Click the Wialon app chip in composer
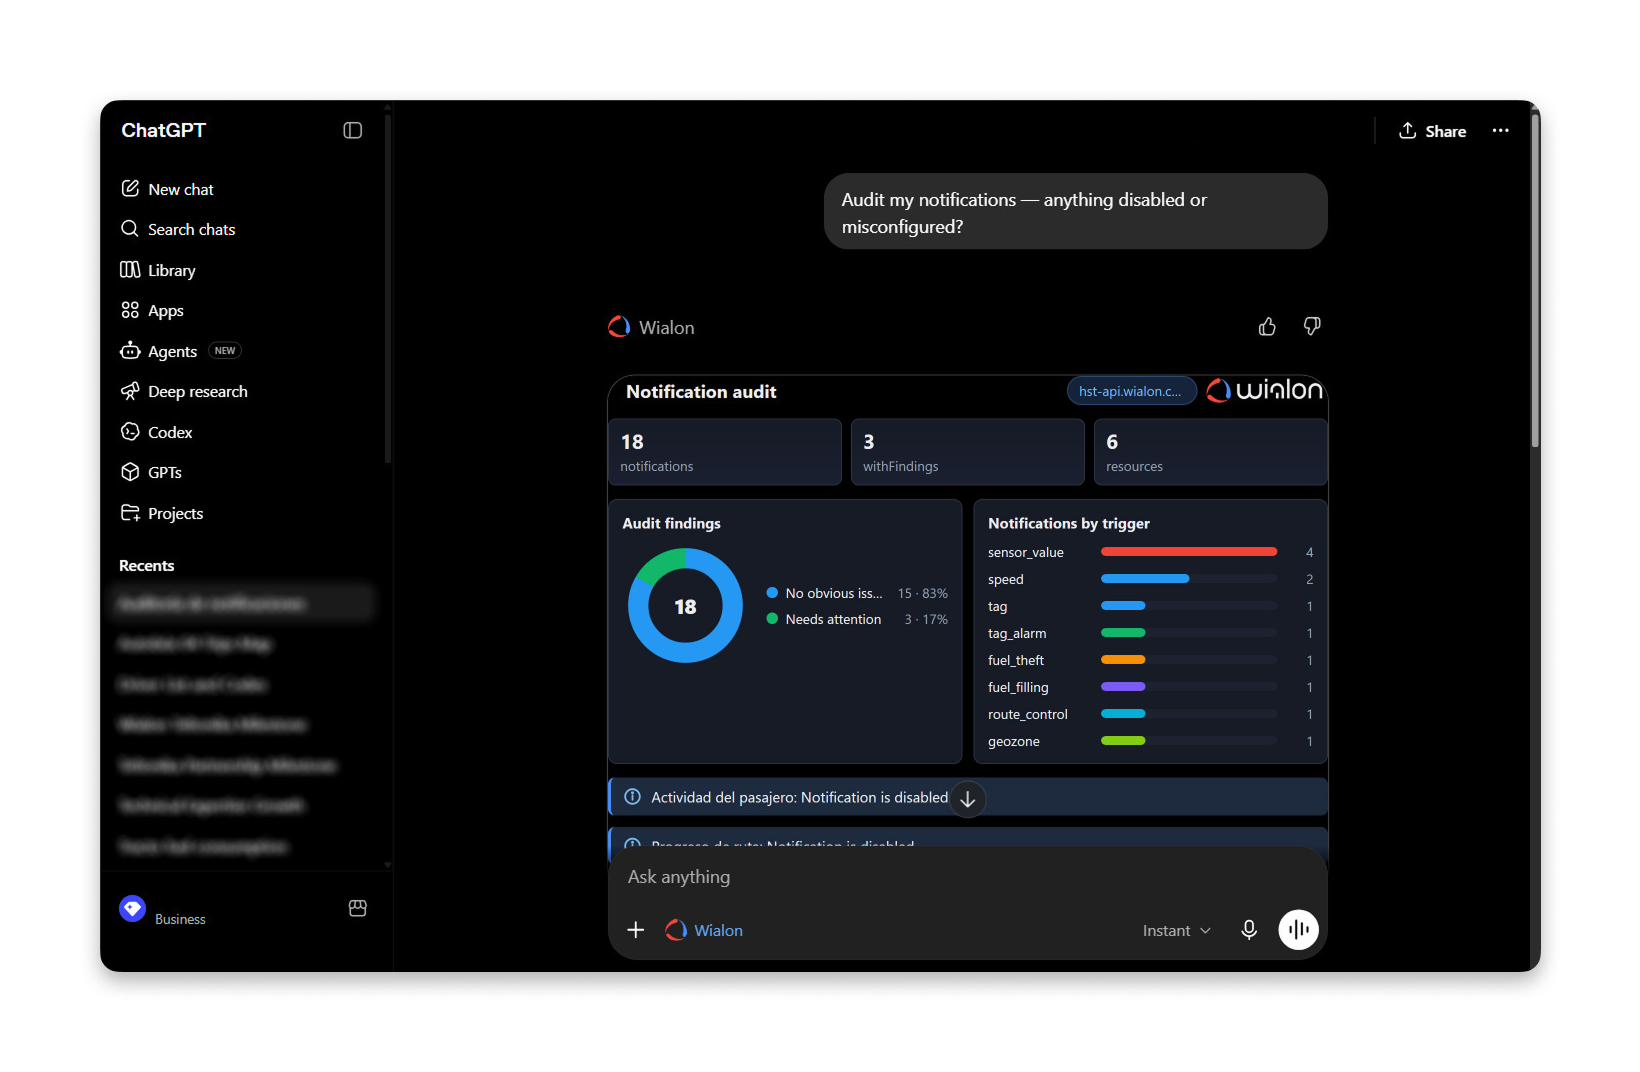The height and width of the screenshot is (1072, 1640). click(704, 930)
